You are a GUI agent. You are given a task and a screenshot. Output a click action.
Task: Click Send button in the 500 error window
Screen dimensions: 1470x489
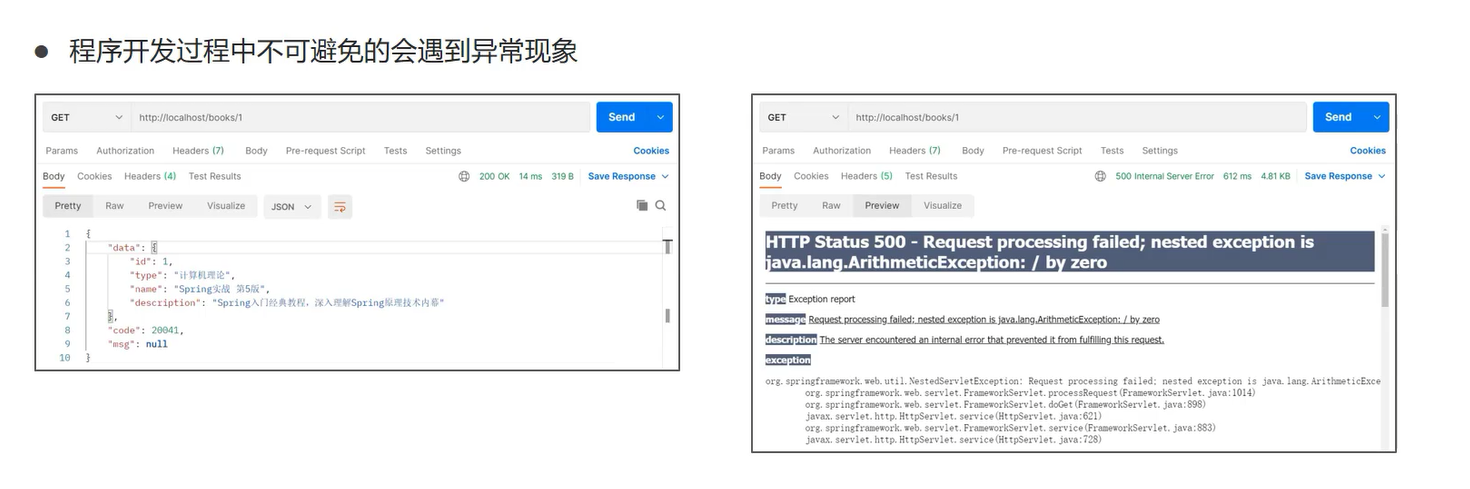pos(1338,117)
